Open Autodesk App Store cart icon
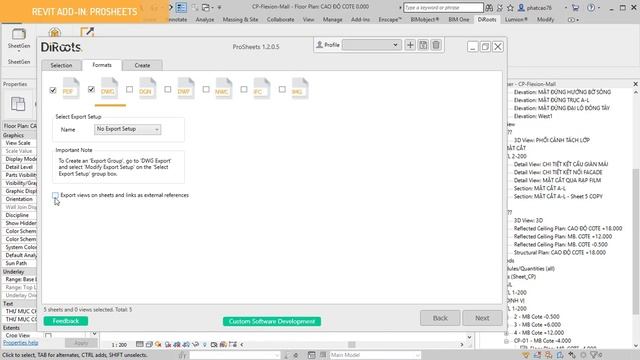This screenshot has height=360, width=640. pyautogui.click(x=575, y=7)
